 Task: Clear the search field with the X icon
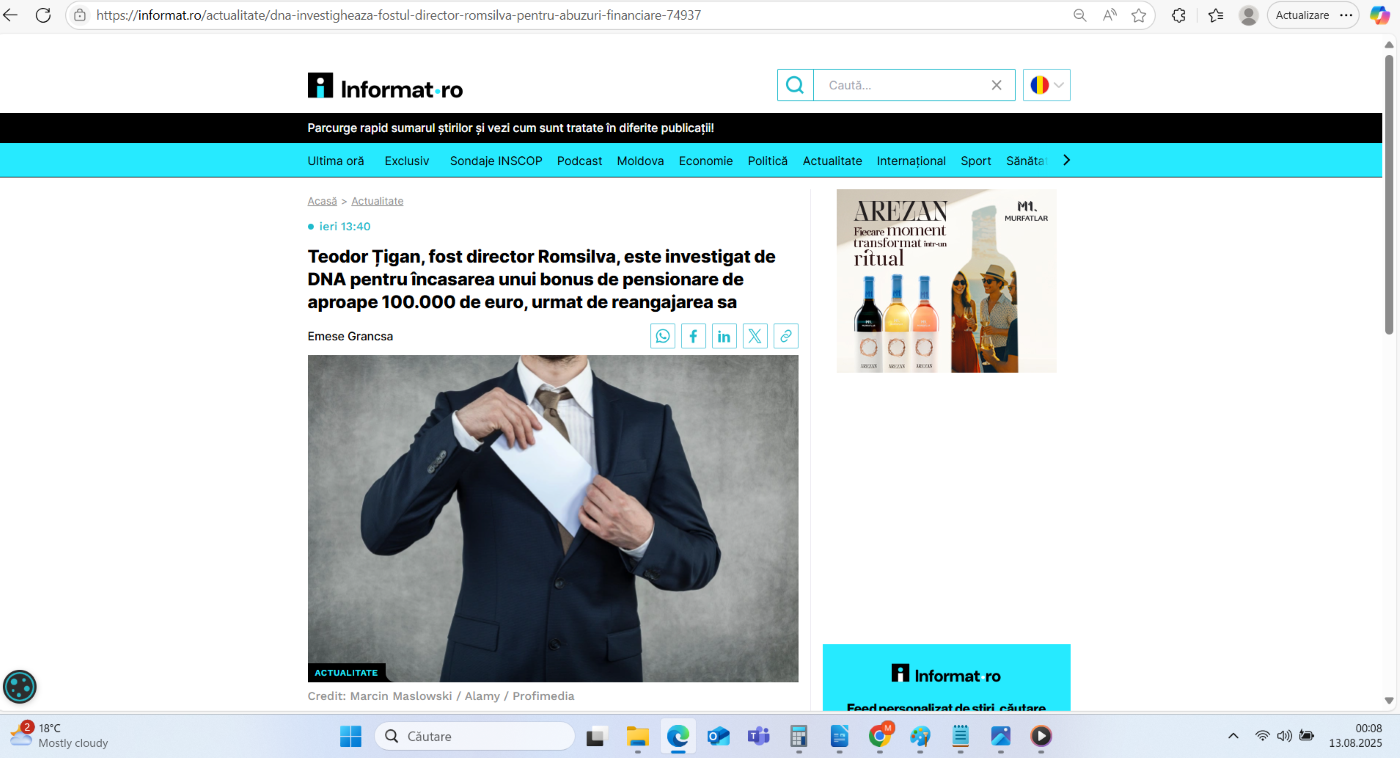pyautogui.click(x=996, y=85)
